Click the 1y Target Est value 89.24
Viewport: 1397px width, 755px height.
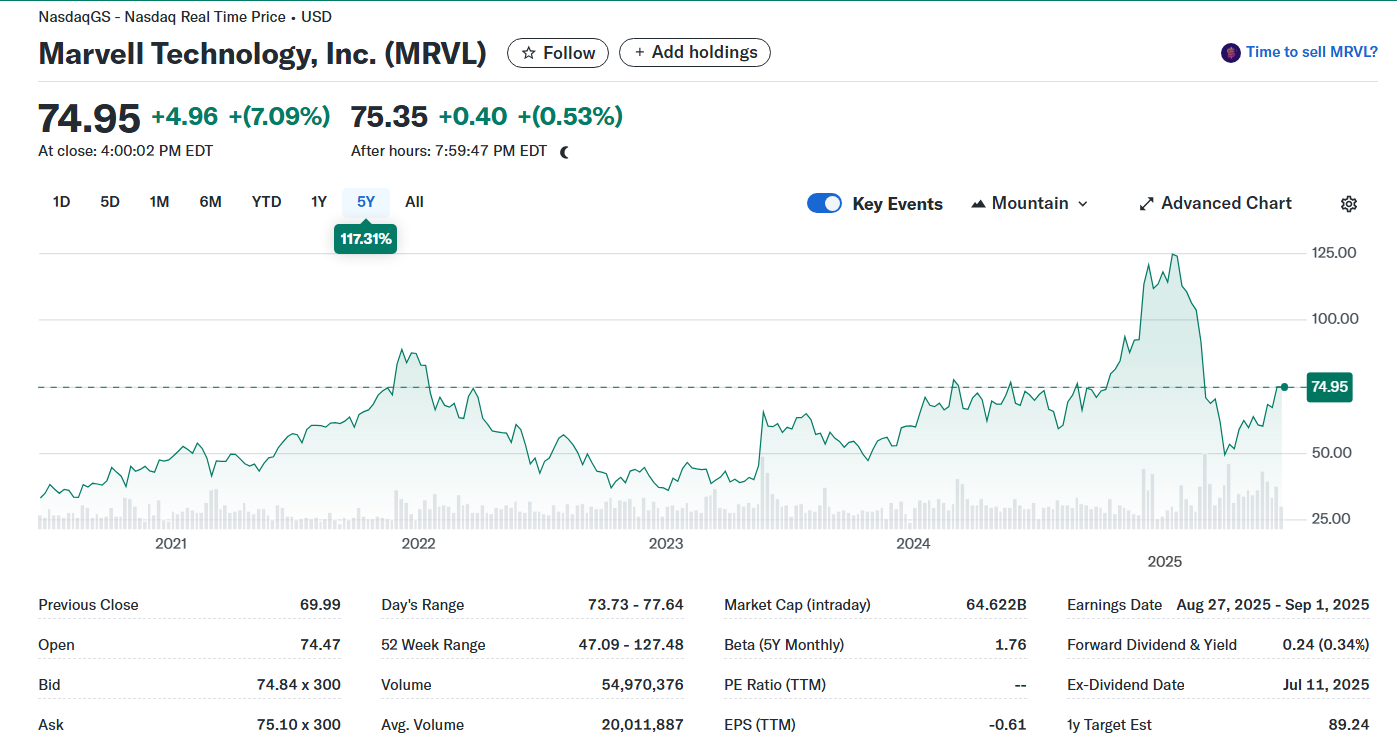coord(1349,725)
